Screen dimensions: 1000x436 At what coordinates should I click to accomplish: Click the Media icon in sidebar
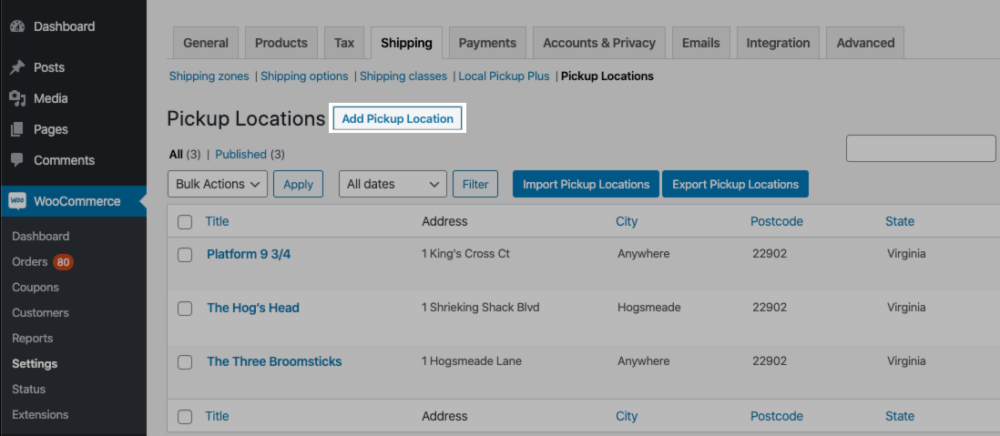17,99
